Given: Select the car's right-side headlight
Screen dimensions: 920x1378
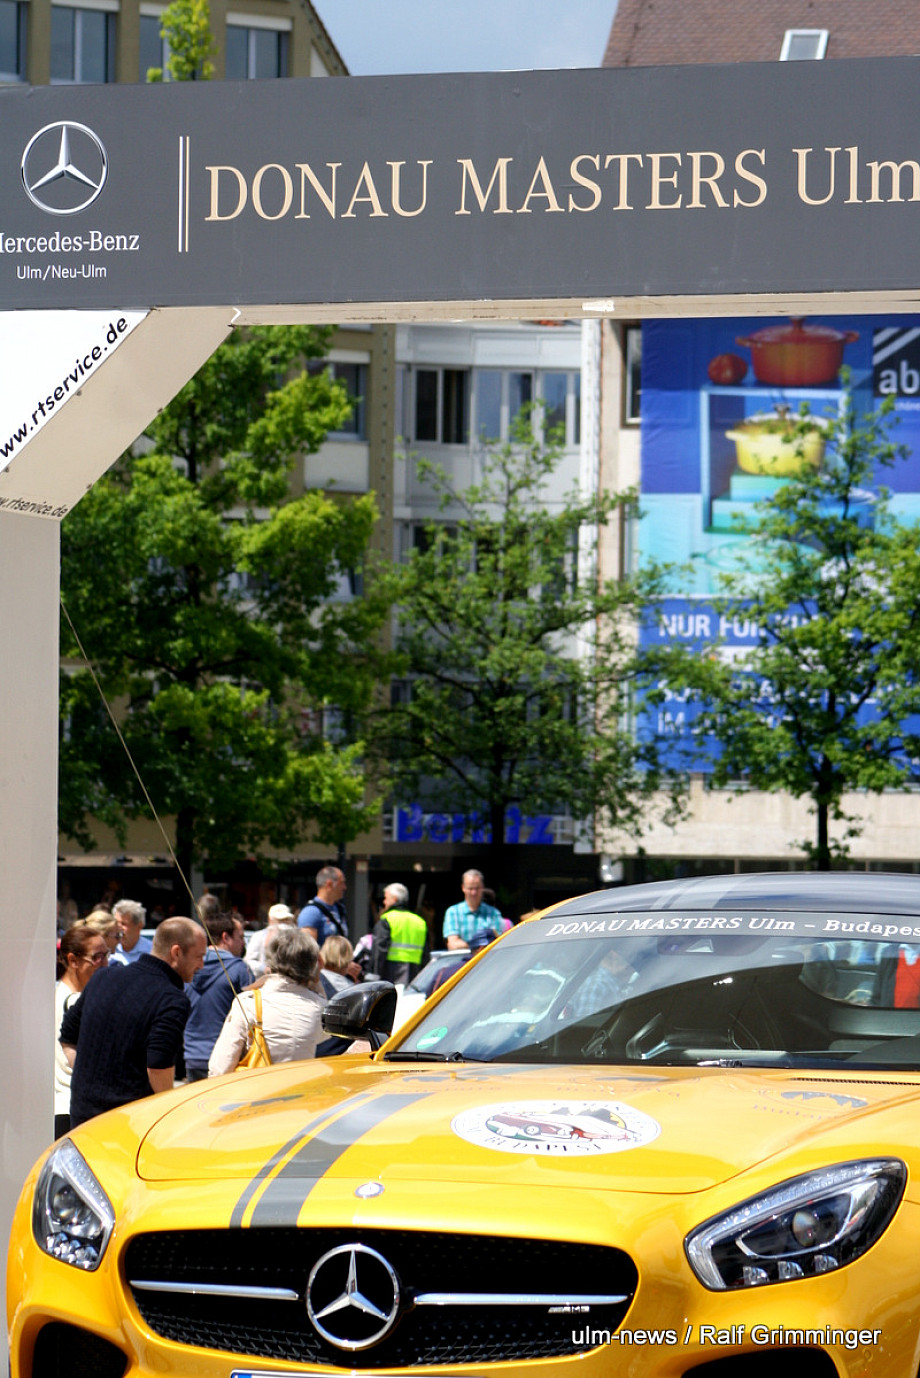Looking at the screenshot, I should [795, 1223].
